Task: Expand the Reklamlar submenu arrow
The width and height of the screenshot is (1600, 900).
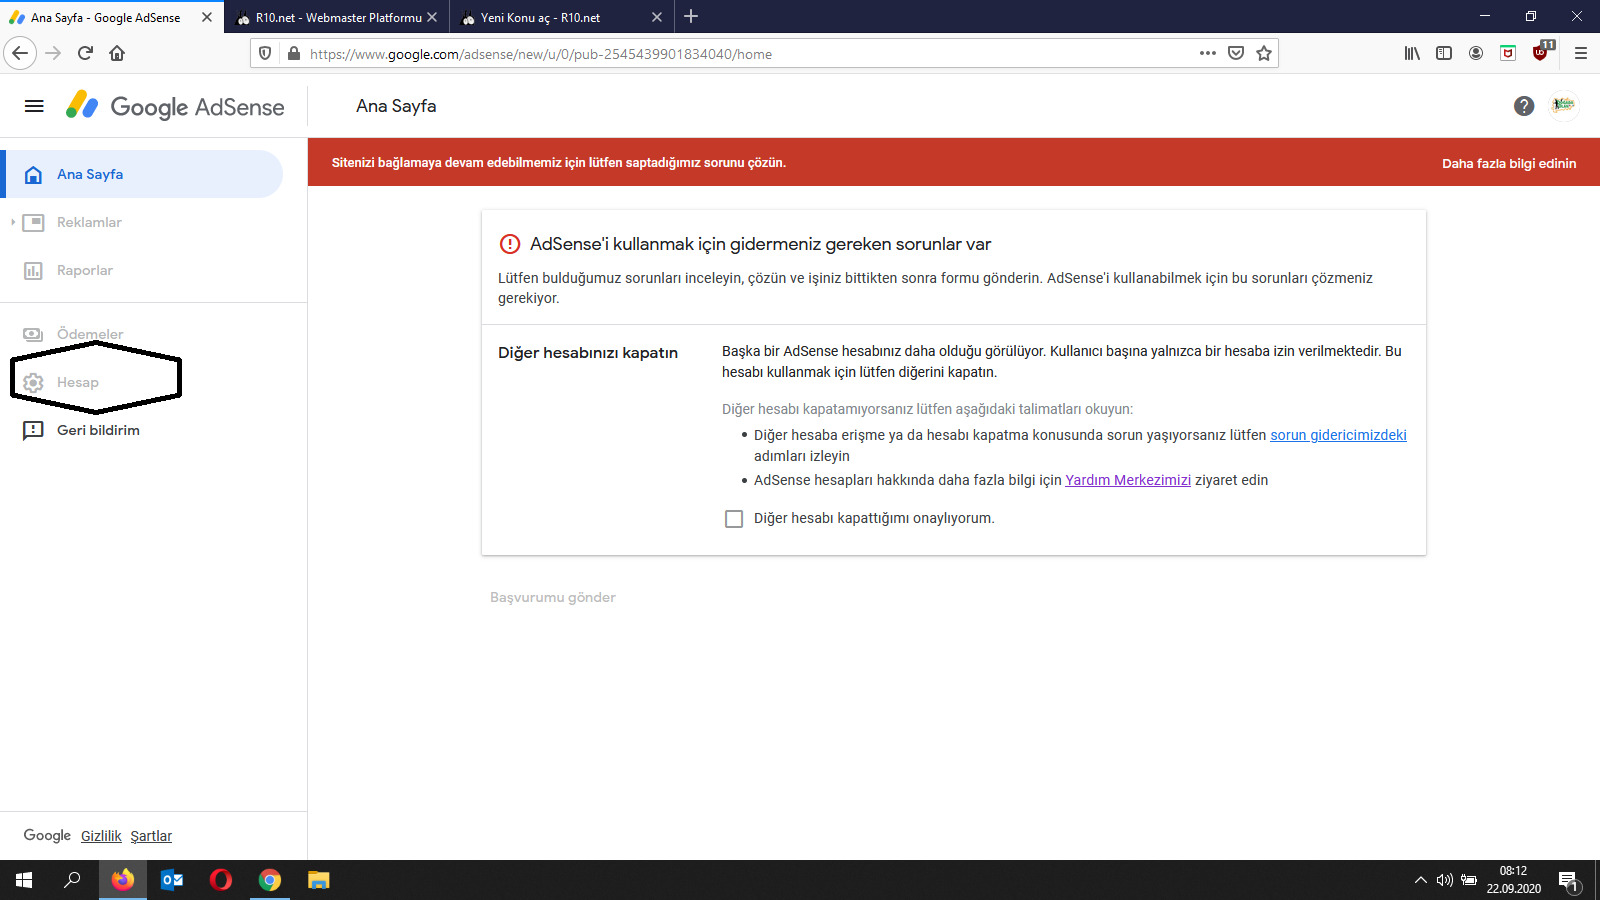Action: pyautogui.click(x=12, y=222)
